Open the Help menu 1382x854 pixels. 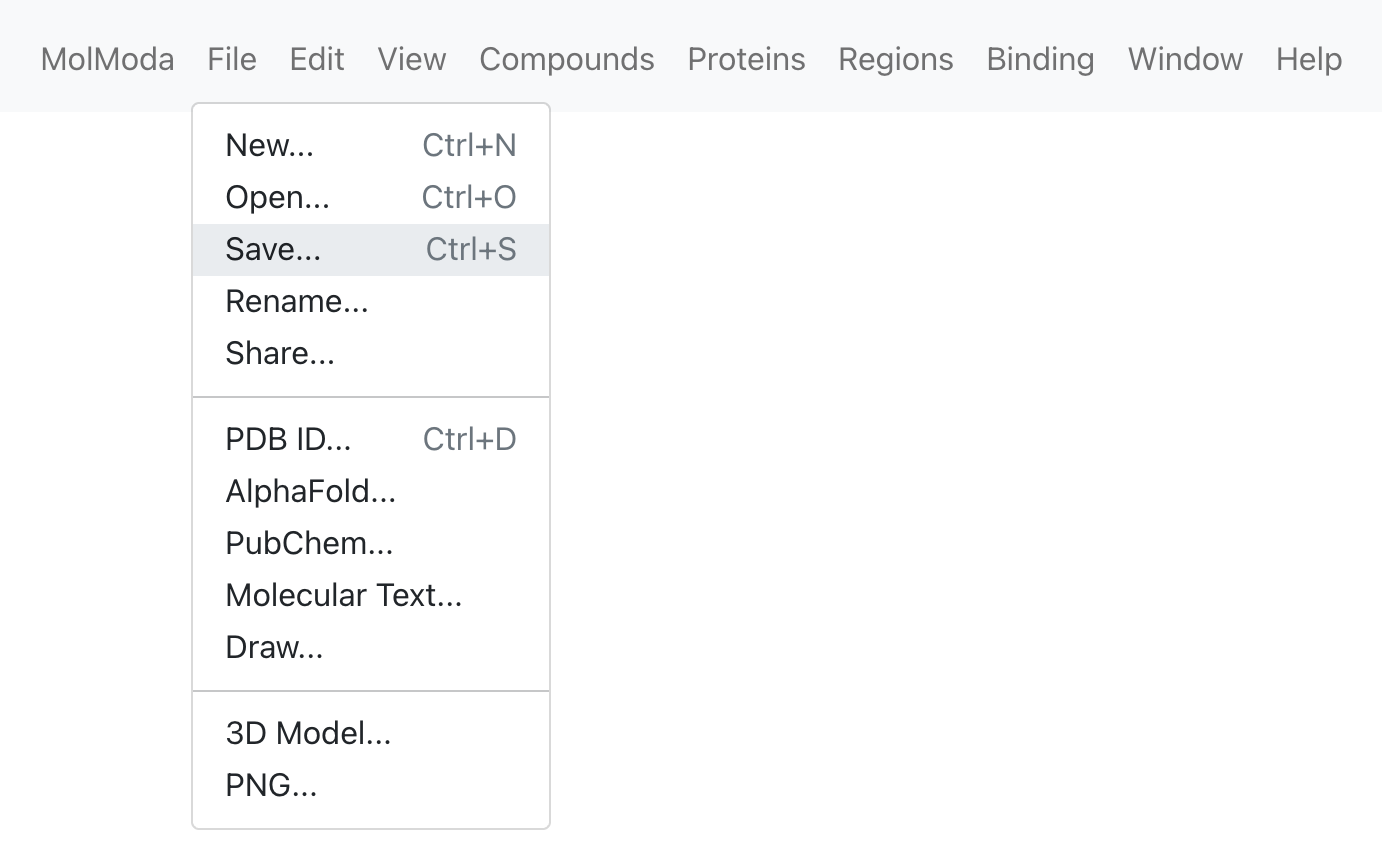pyautogui.click(x=1309, y=59)
